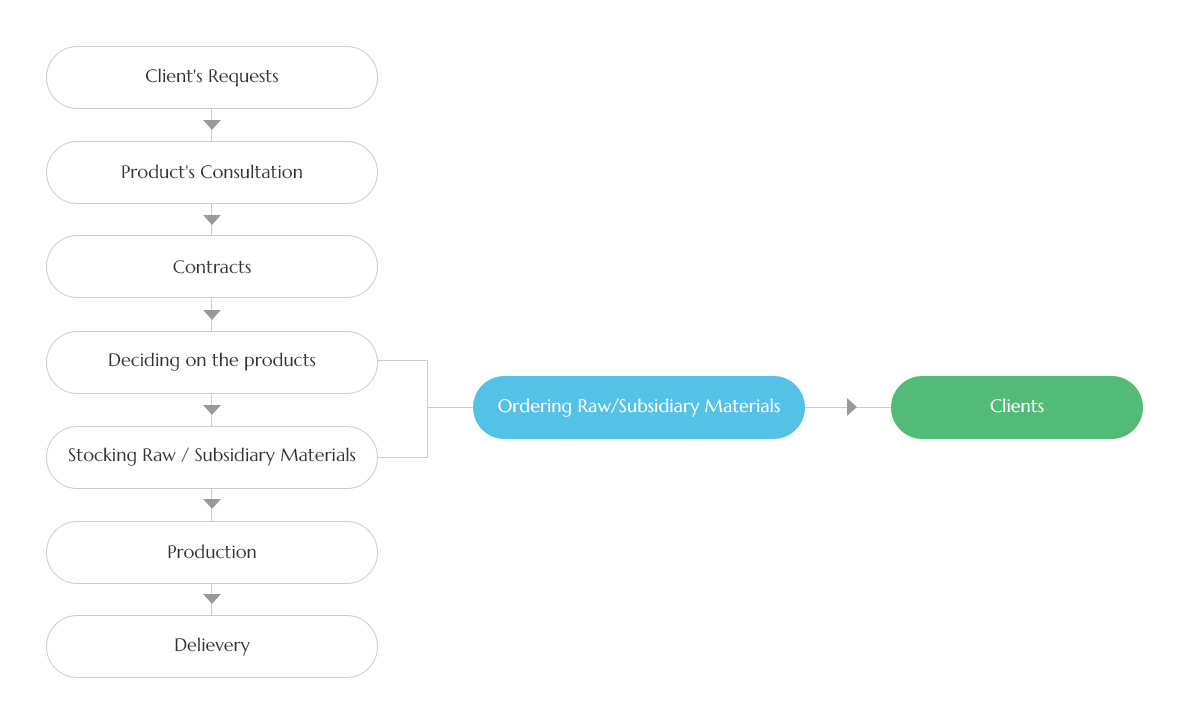
Task: Click arrow above the Delievery box
Action: (212, 599)
